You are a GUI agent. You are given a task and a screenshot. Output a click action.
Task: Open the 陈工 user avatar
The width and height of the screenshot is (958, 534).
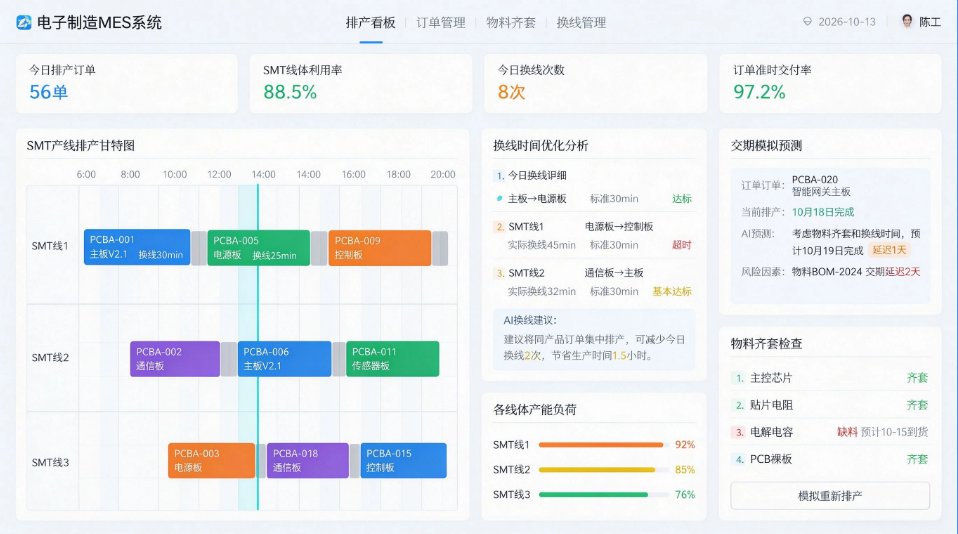pos(907,21)
